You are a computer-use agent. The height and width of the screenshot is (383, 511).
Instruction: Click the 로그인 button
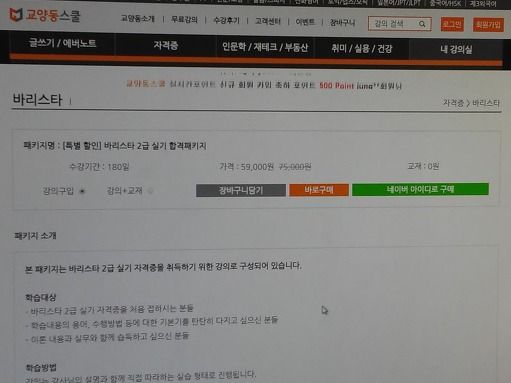(452, 24)
